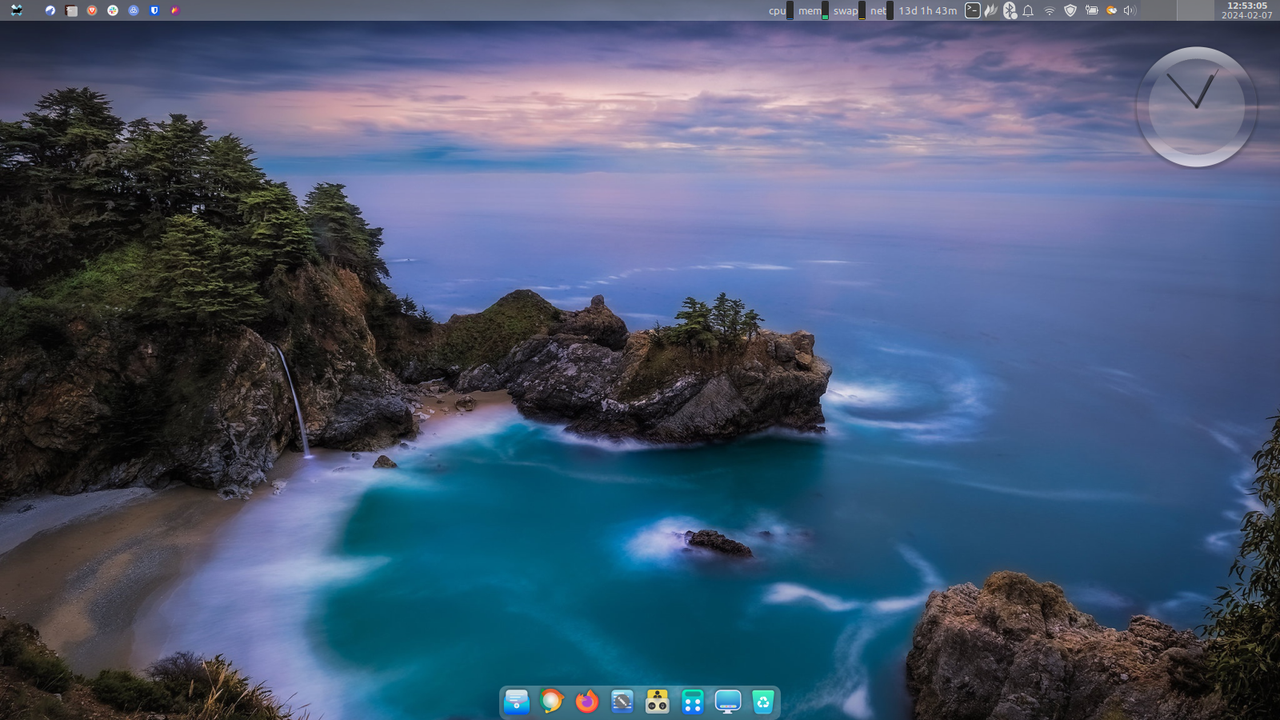Click the monitor desktop icon in the dock
Screen dimensions: 1280x720
(728, 702)
